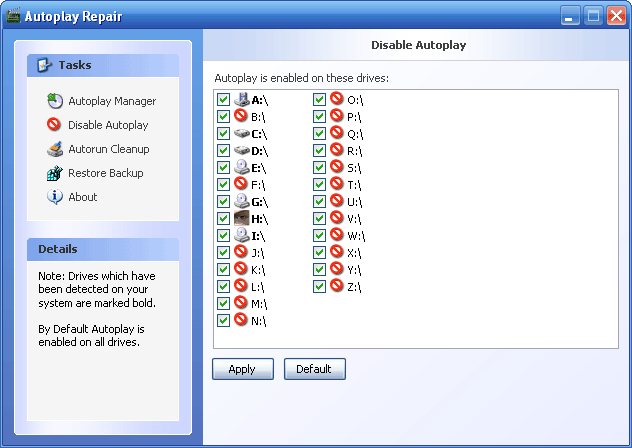The width and height of the screenshot is (632, 448).
Task: Click the Details panel header
Action: [103, 249]
